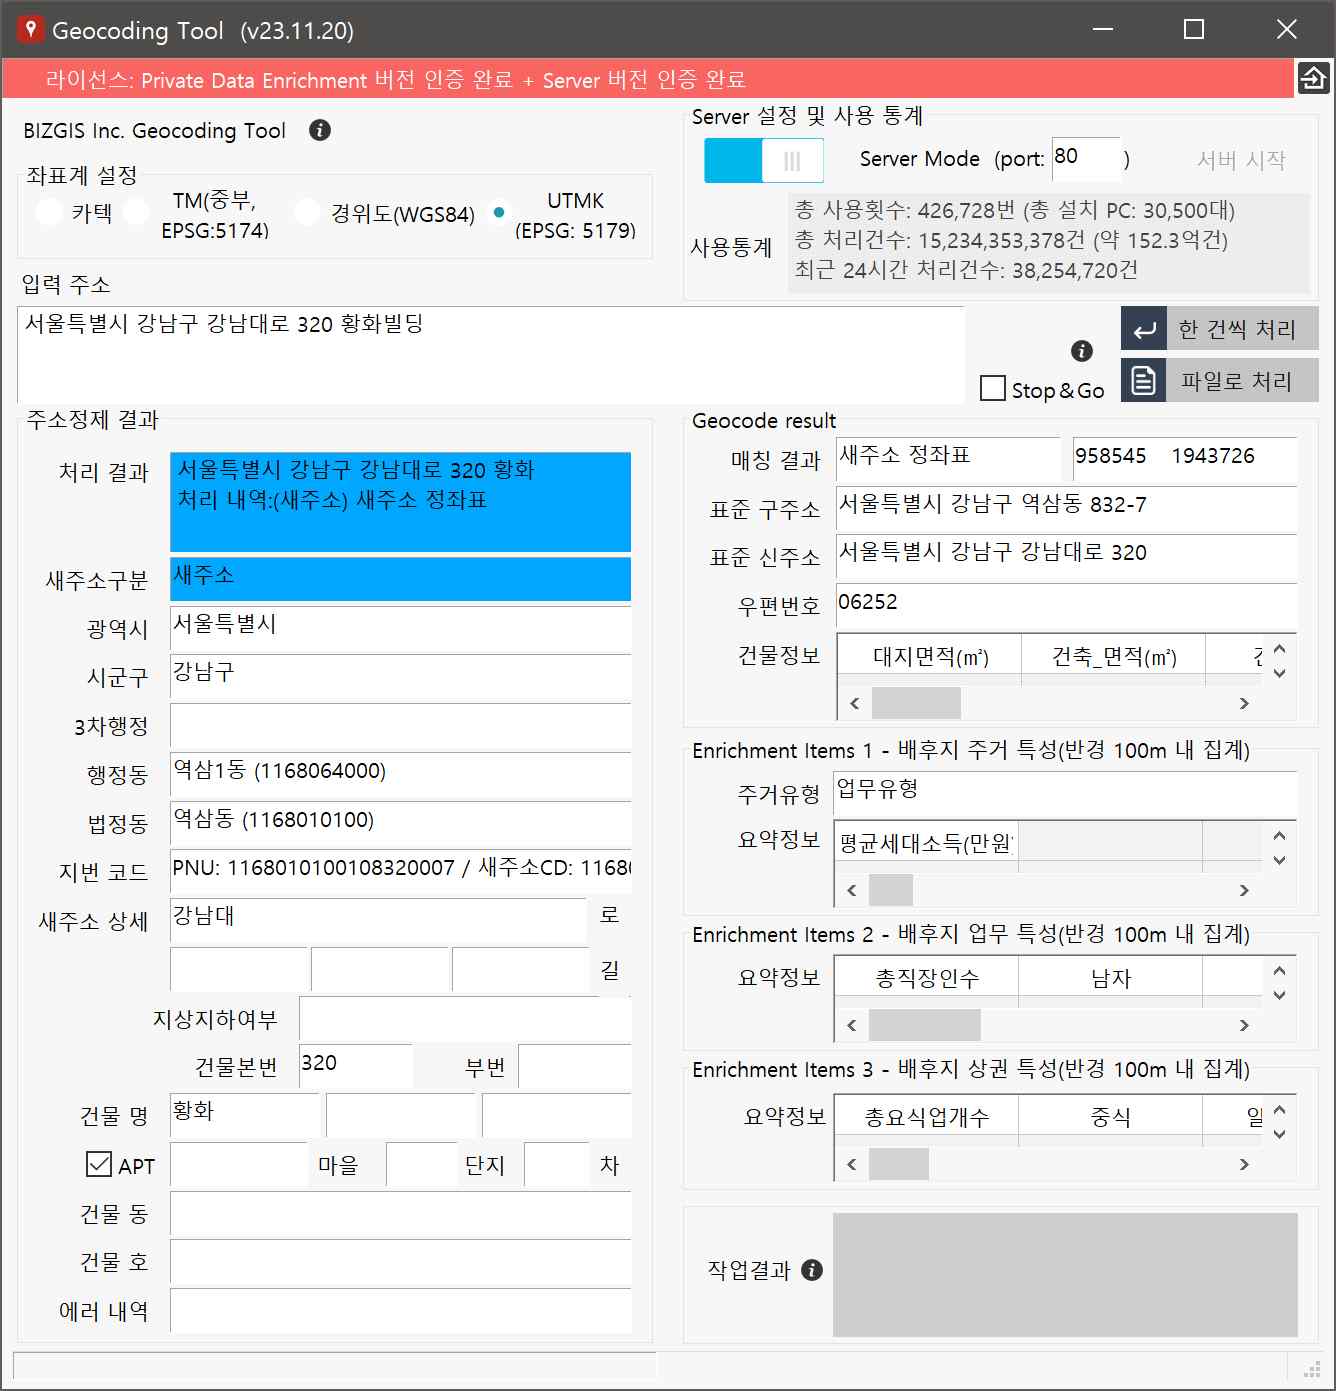The image size is (1336, 1391).
Task: Click the 건물정보 horizontal scrollbar thumb
Action: coord(916,703)
